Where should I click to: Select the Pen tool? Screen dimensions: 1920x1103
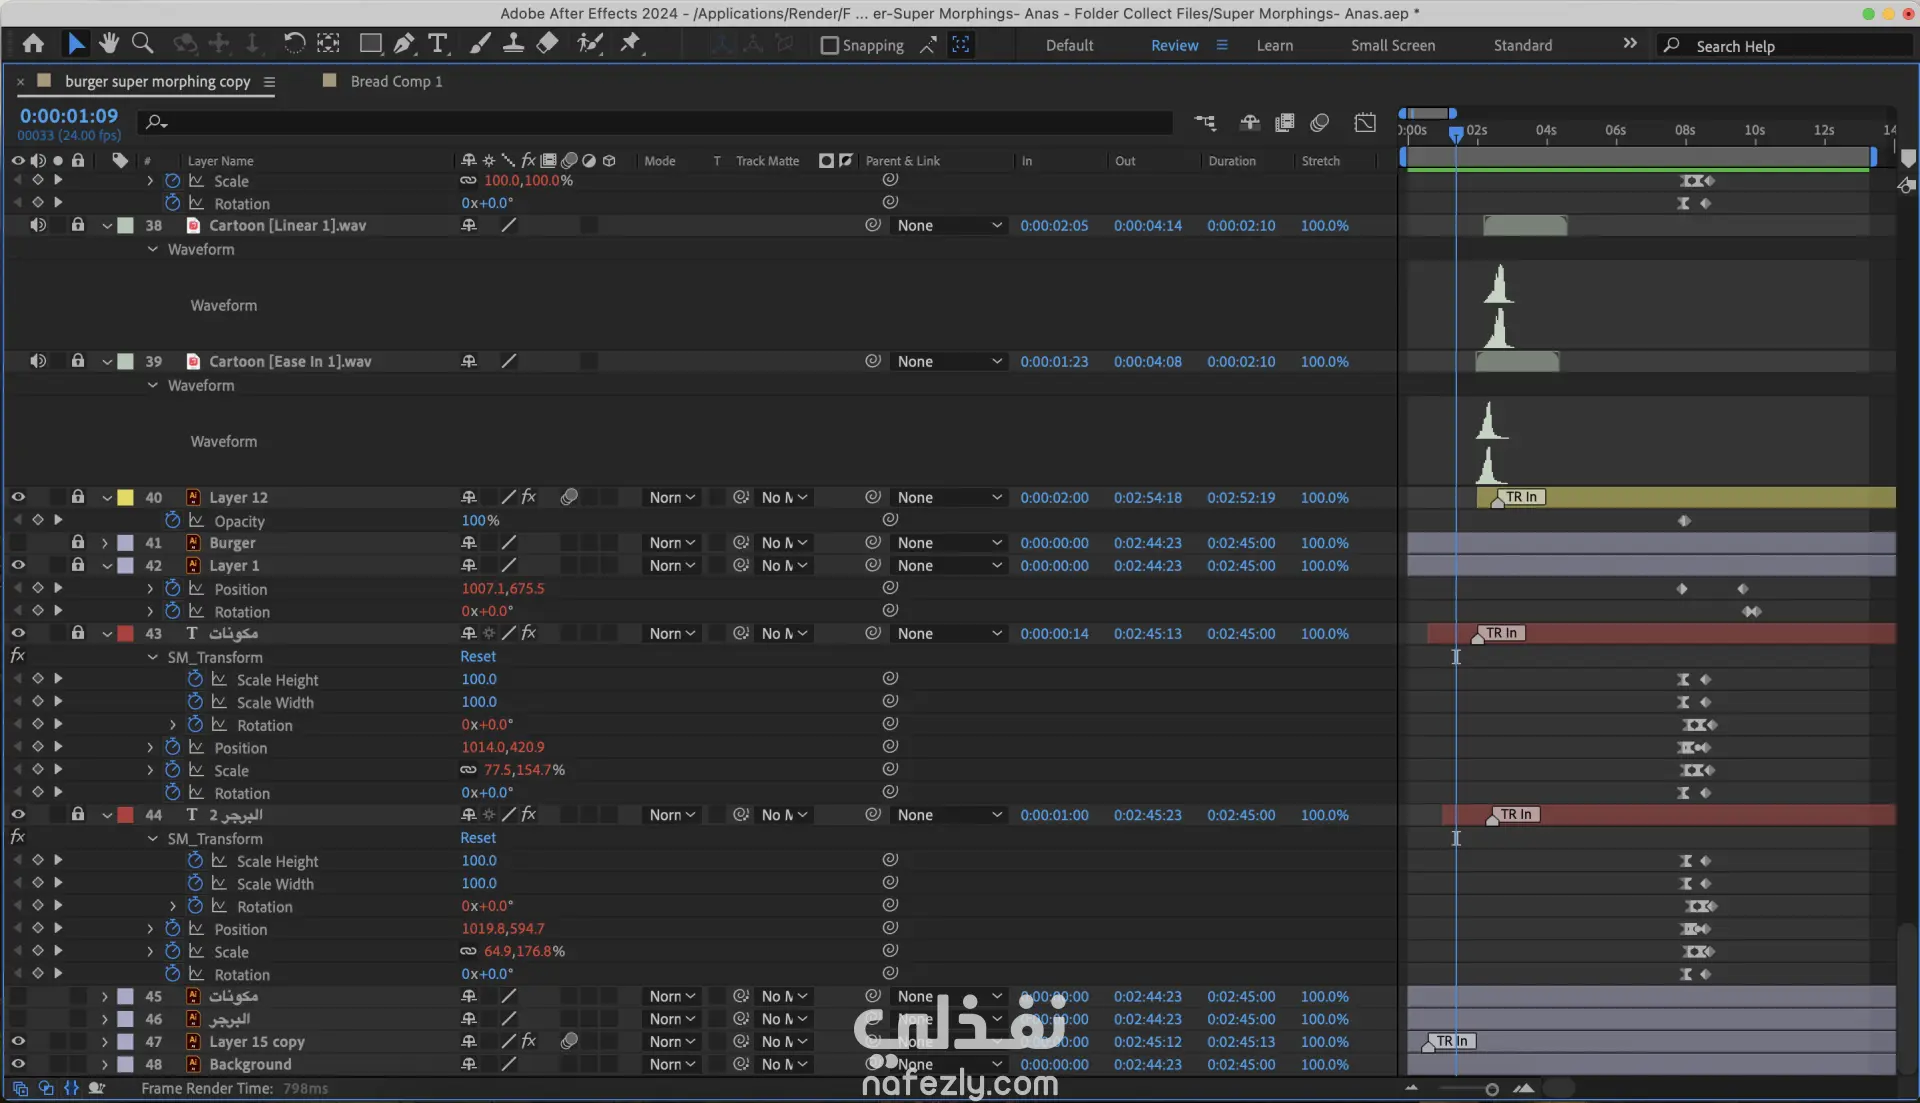[404, 43]
